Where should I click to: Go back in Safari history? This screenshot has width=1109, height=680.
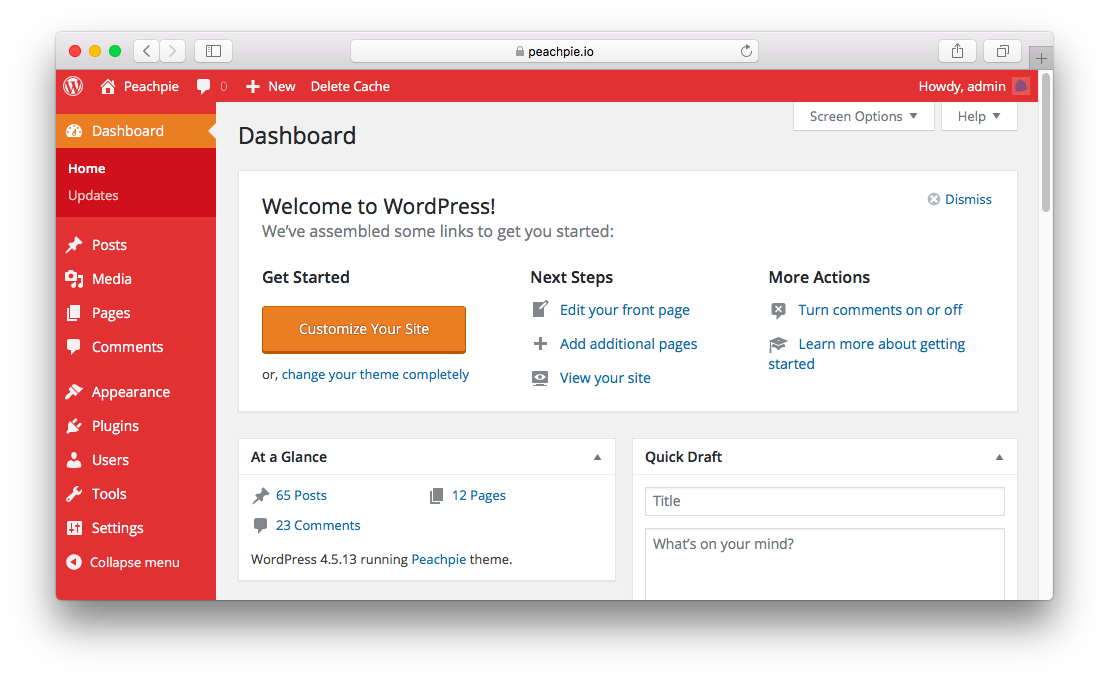pyautogui.click(x=146, y=51)
